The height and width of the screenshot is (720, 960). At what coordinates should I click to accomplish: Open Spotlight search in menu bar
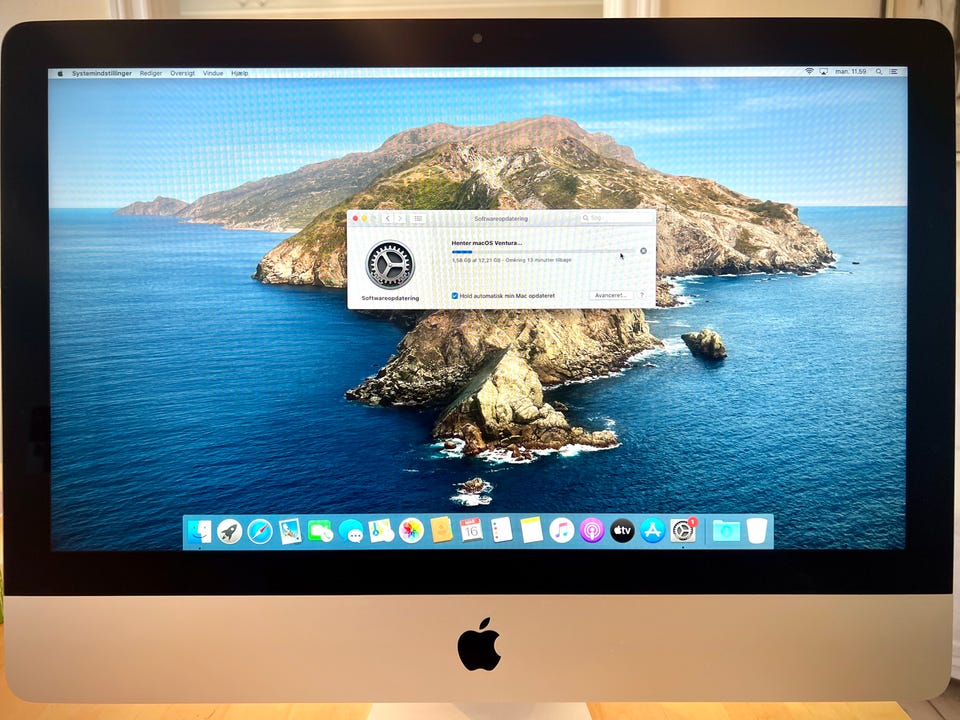click(879, 72)
